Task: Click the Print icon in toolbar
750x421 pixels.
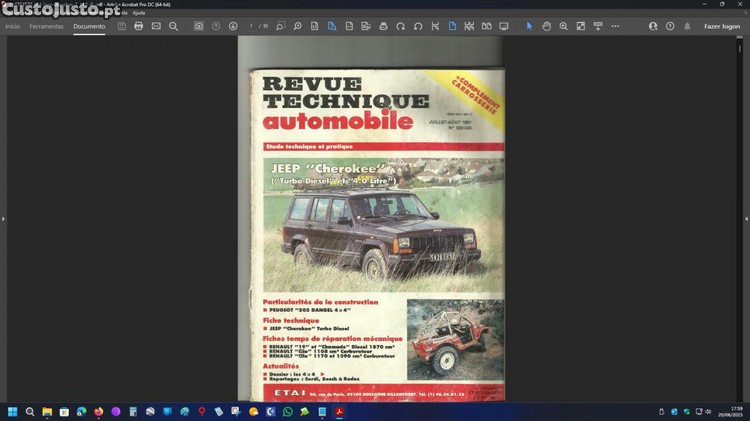Action: click(x=138, y=26)
